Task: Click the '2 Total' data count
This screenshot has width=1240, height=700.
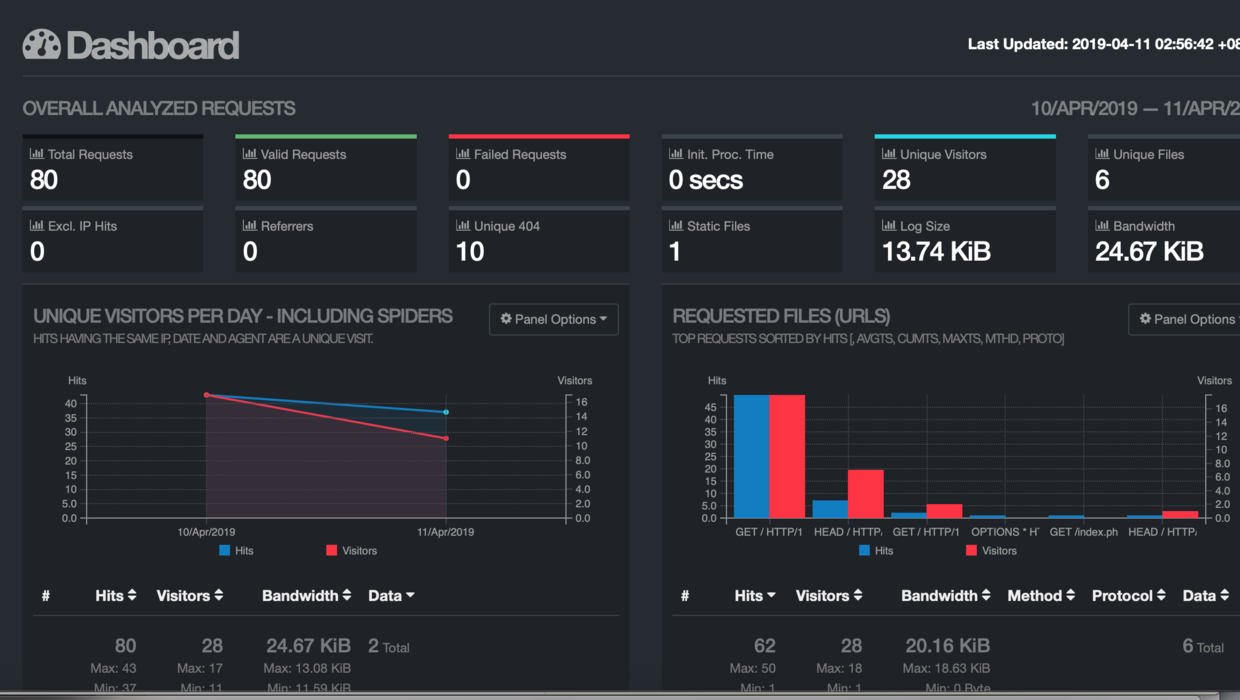Action: click(x=389, y=647)
